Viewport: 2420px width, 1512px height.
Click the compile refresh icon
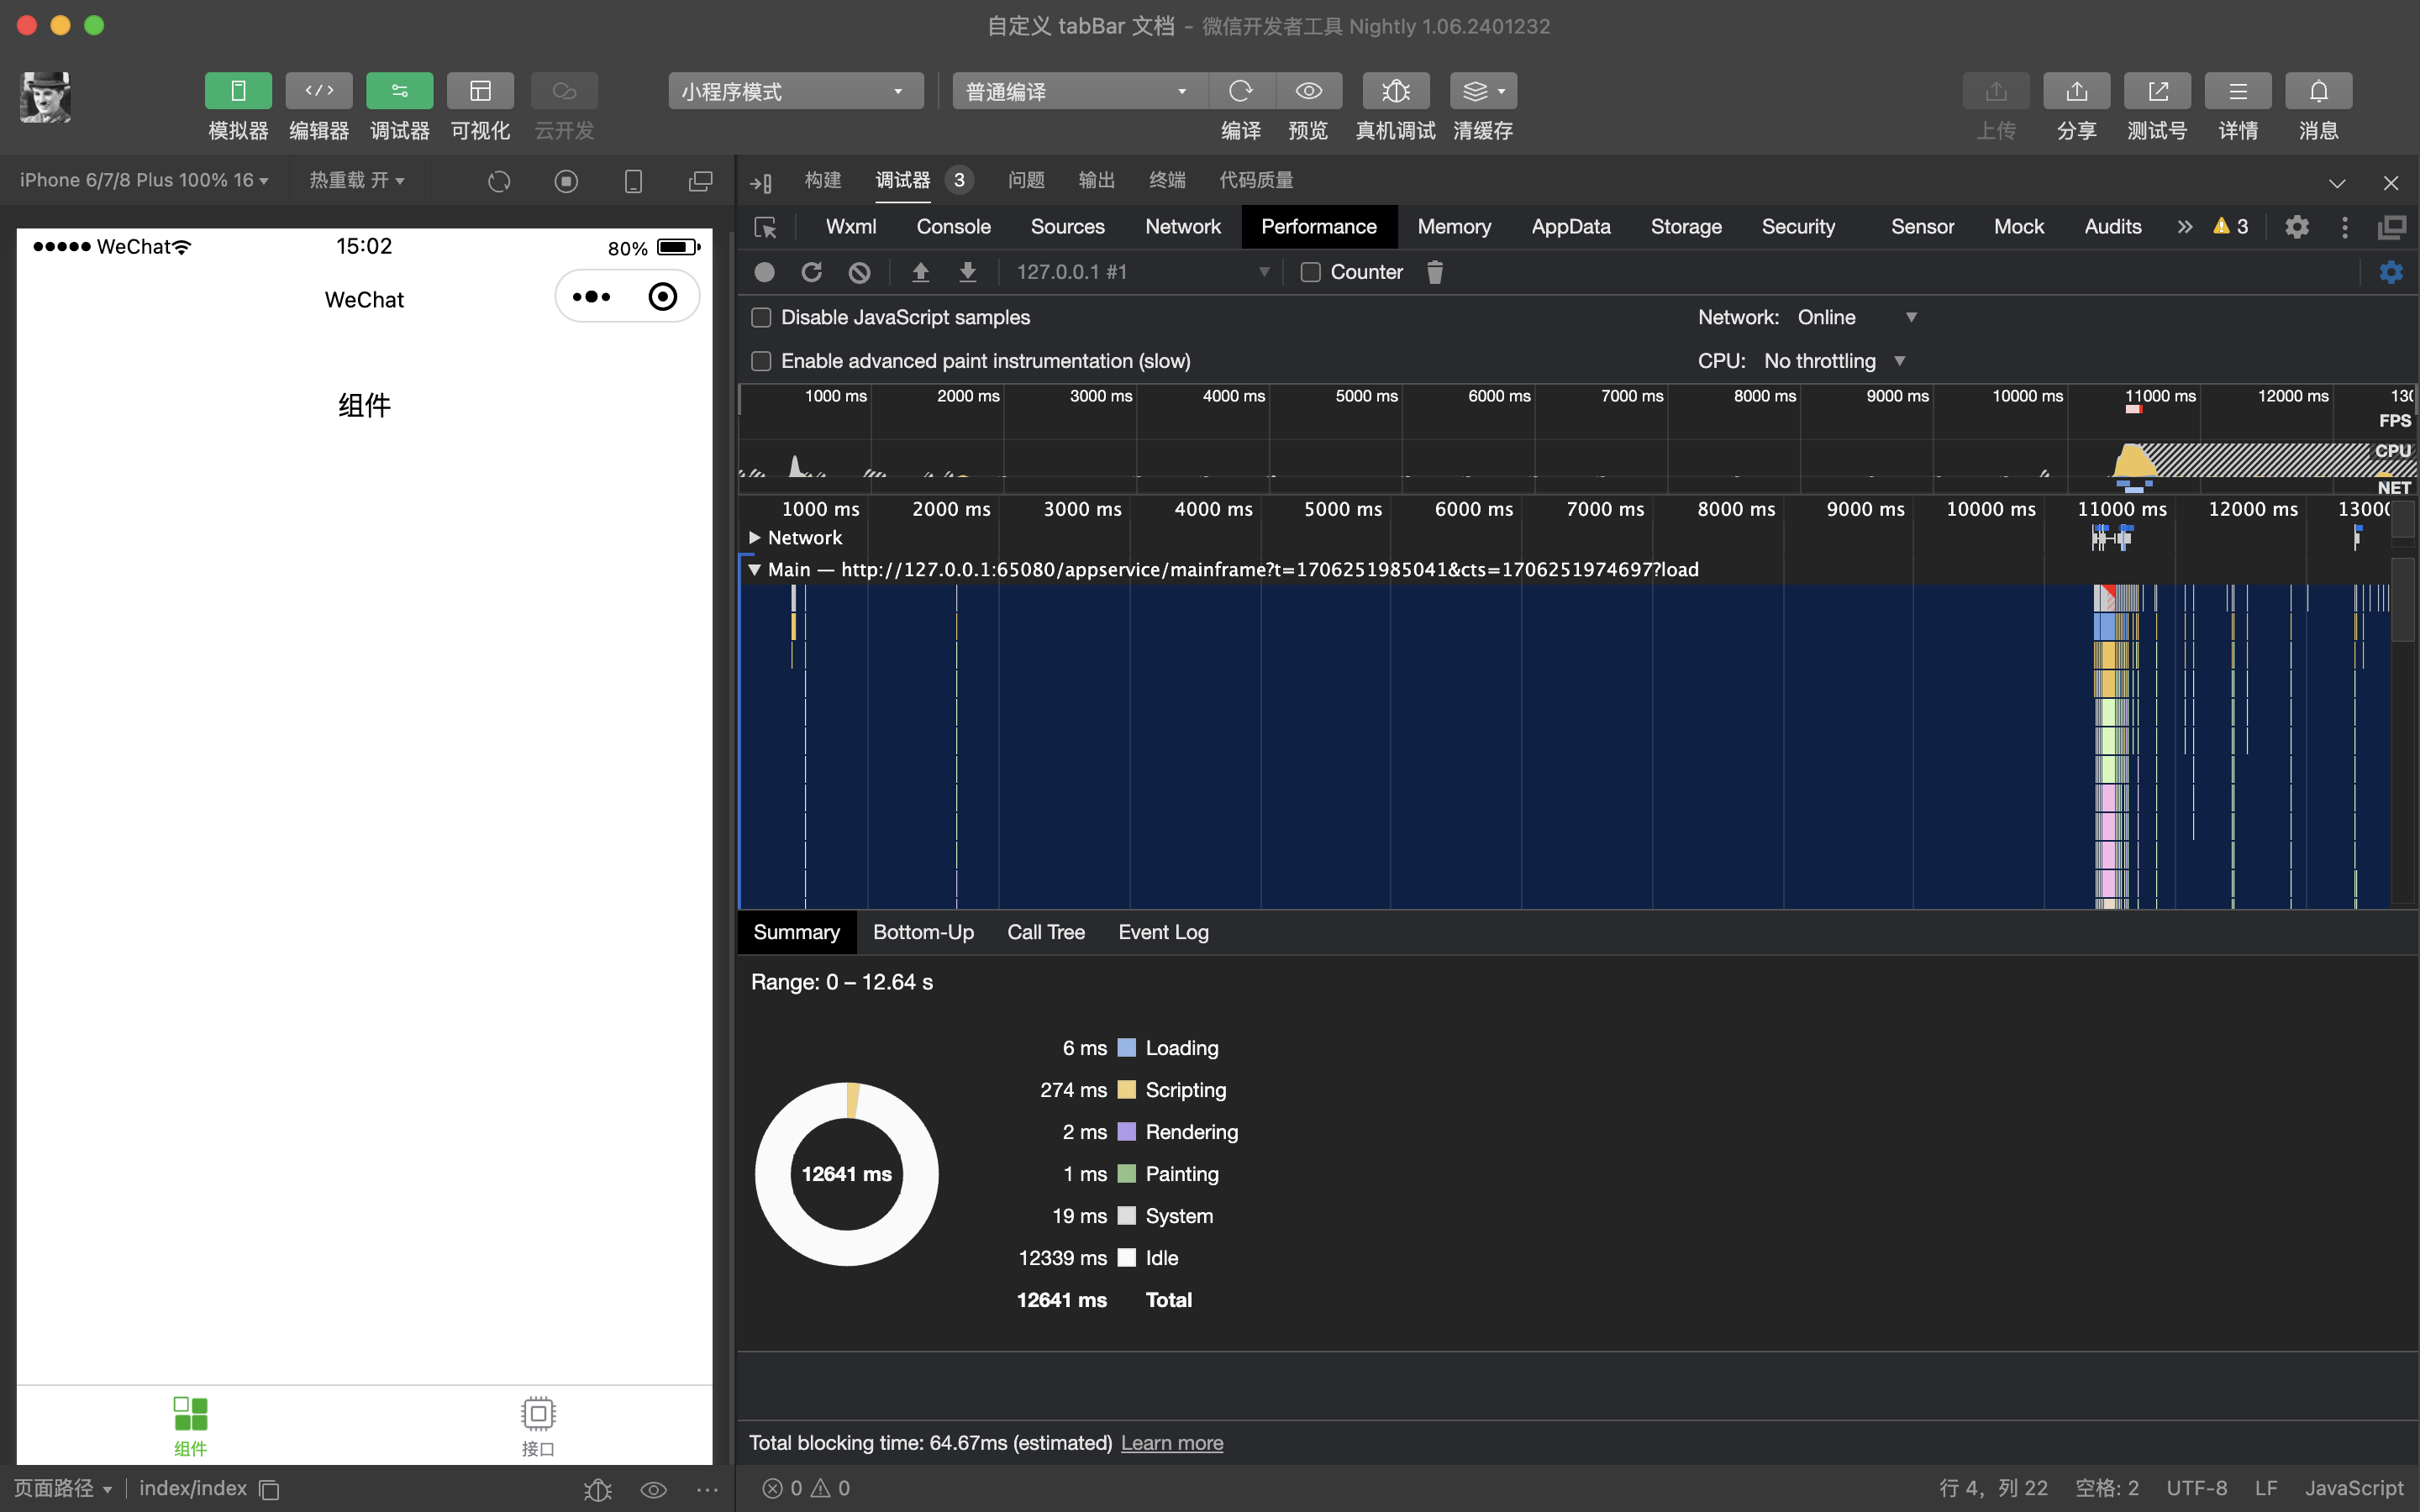[x=1241, y=91]
